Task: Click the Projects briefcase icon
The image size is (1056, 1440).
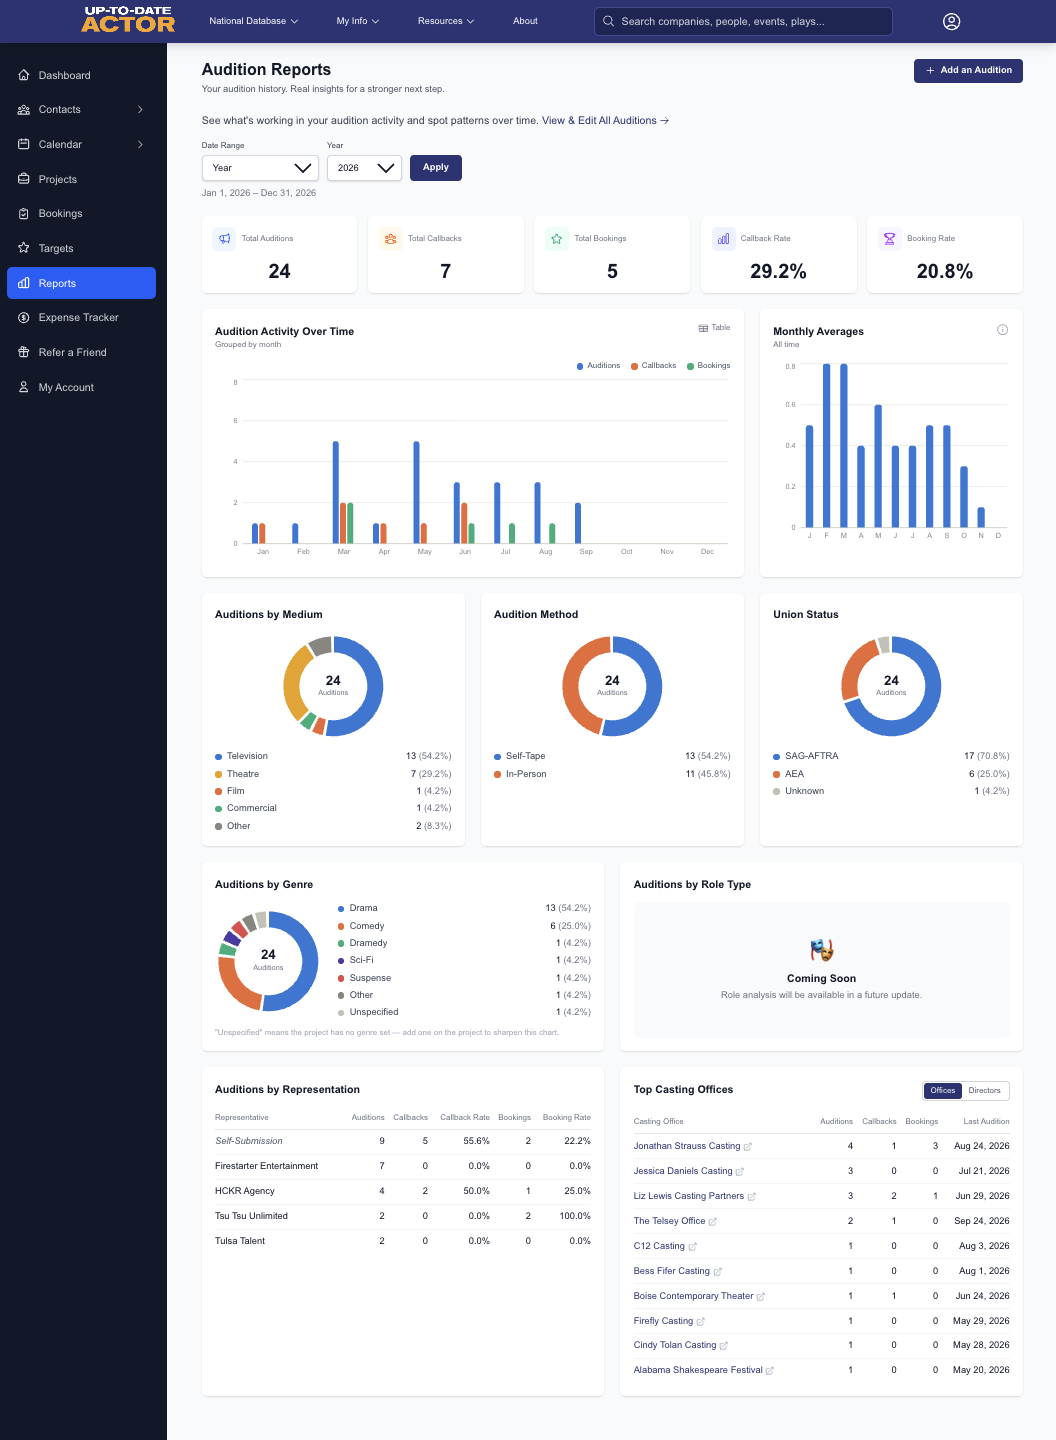Action: coord(24,179)
